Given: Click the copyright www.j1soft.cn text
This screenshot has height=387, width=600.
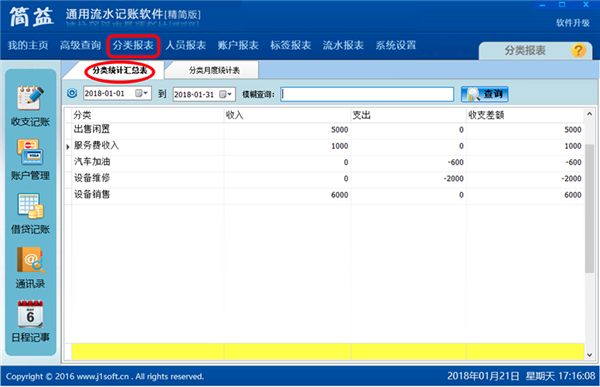Looking at the screenshot, I should pos(104,377).
